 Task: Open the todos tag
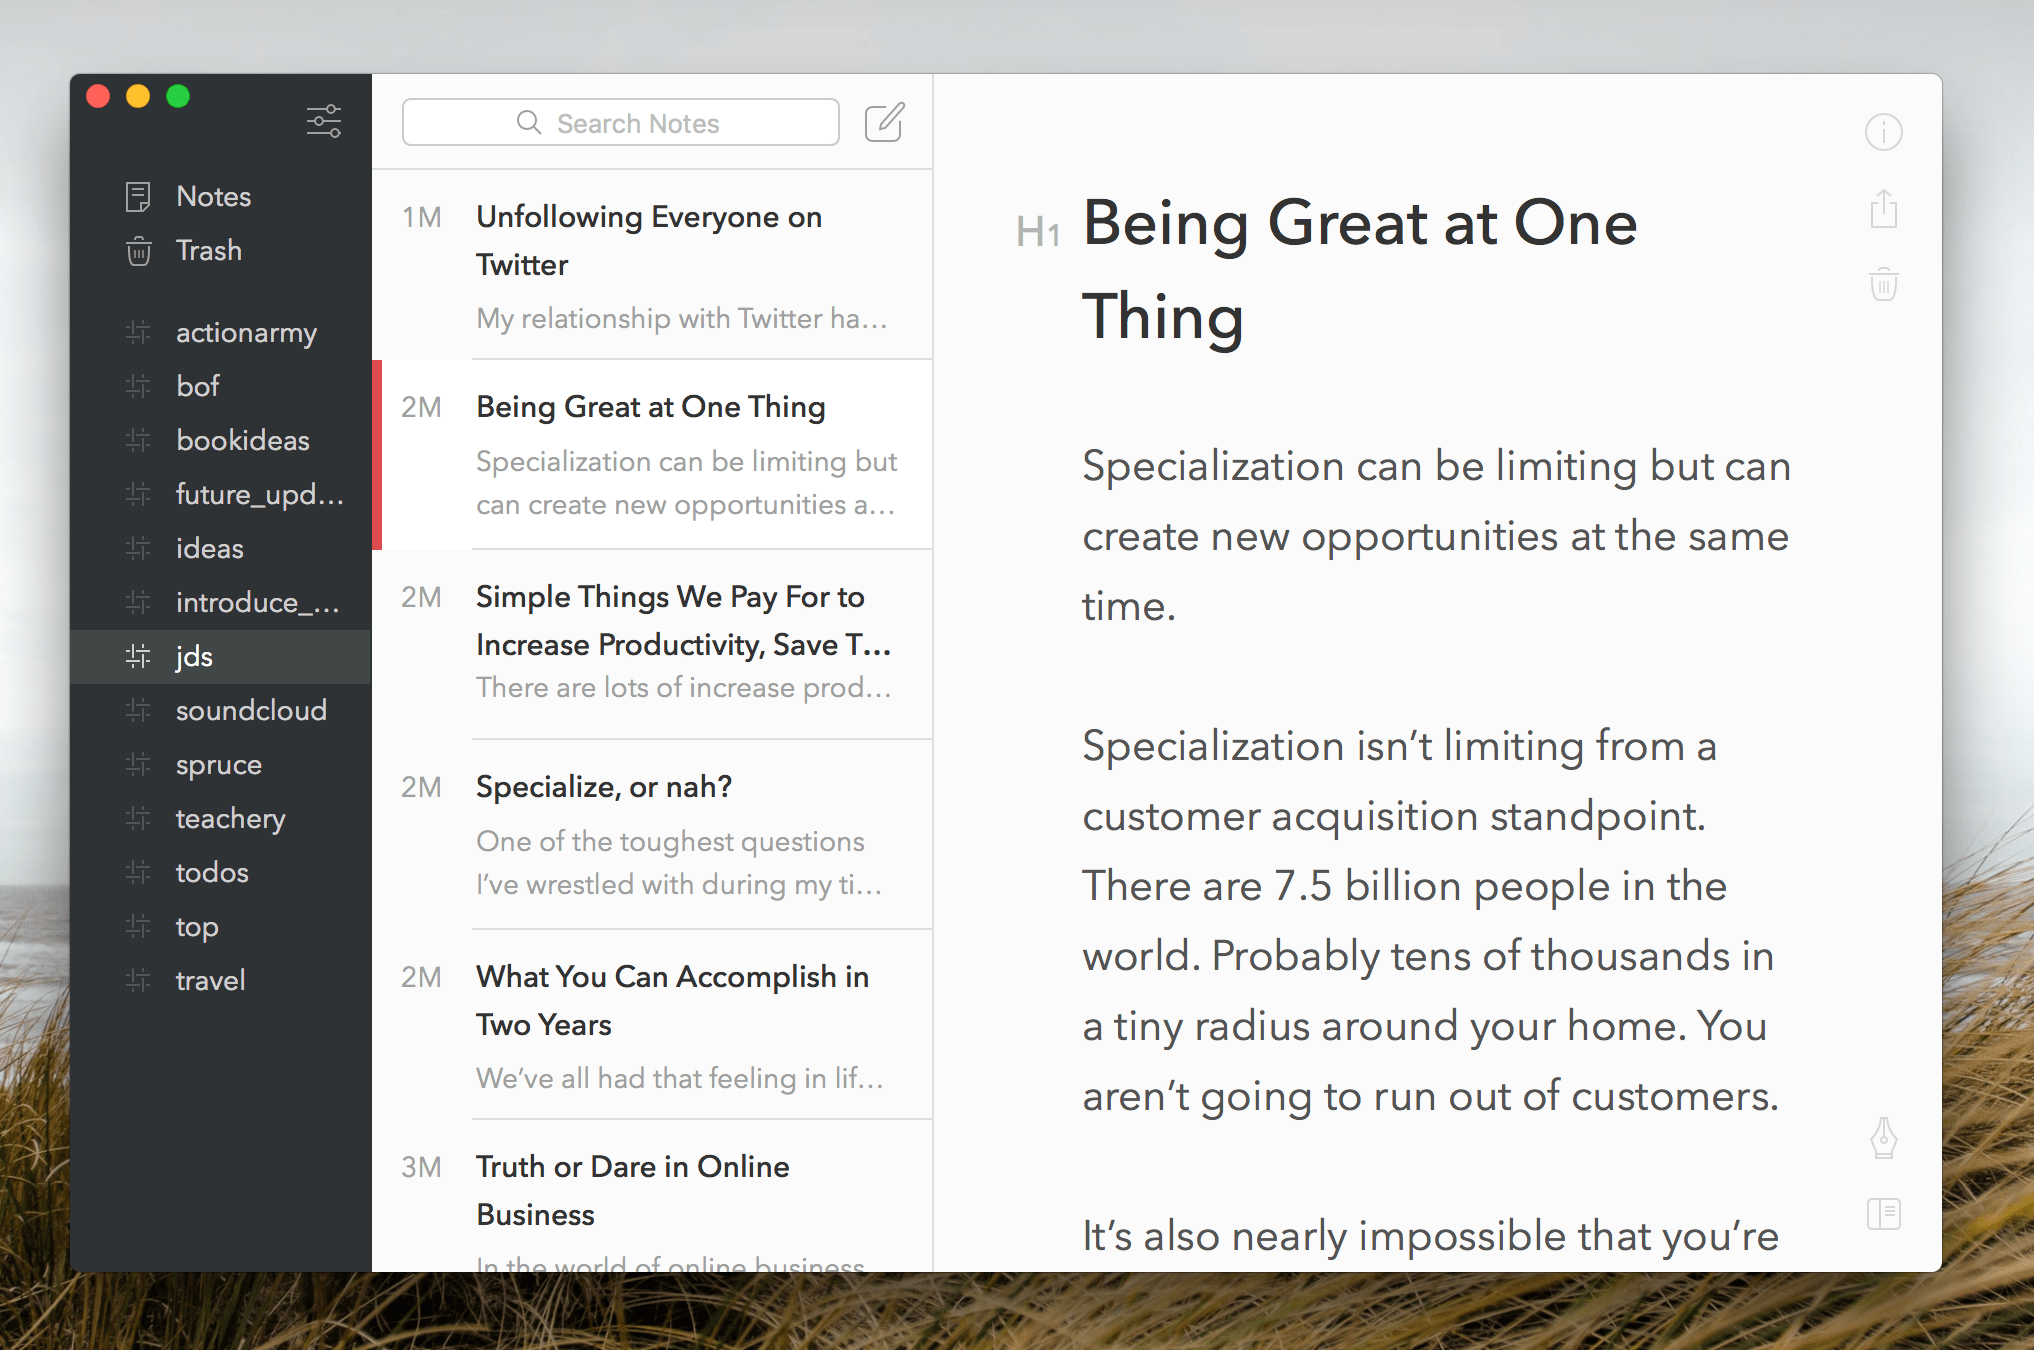(x=212, y=872)
